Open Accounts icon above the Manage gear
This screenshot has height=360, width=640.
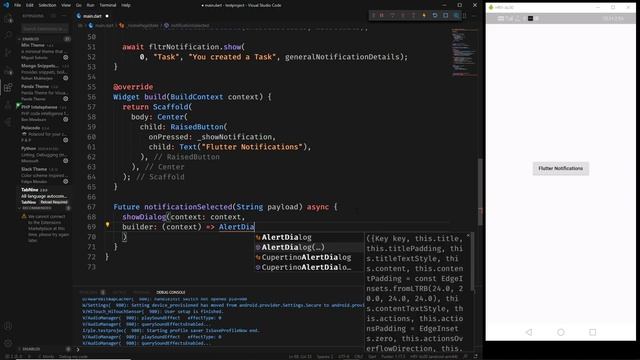(8, 326)
